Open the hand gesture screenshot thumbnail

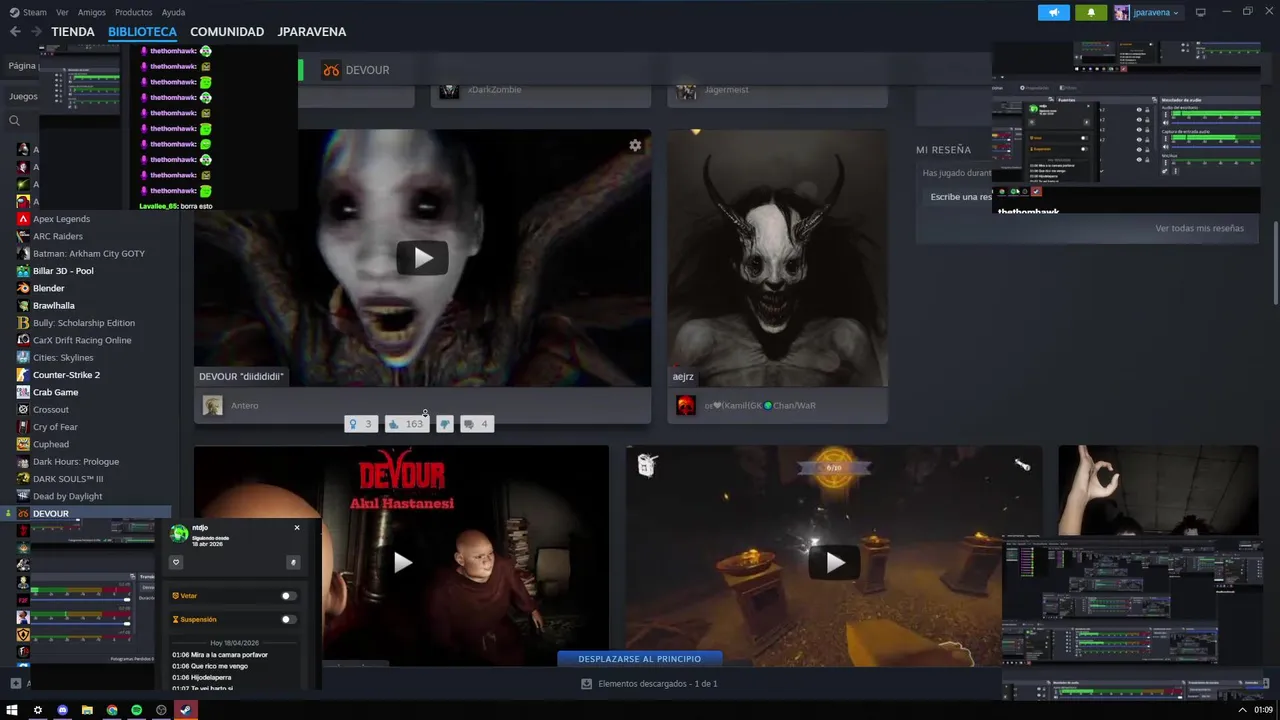point(1158,490)
